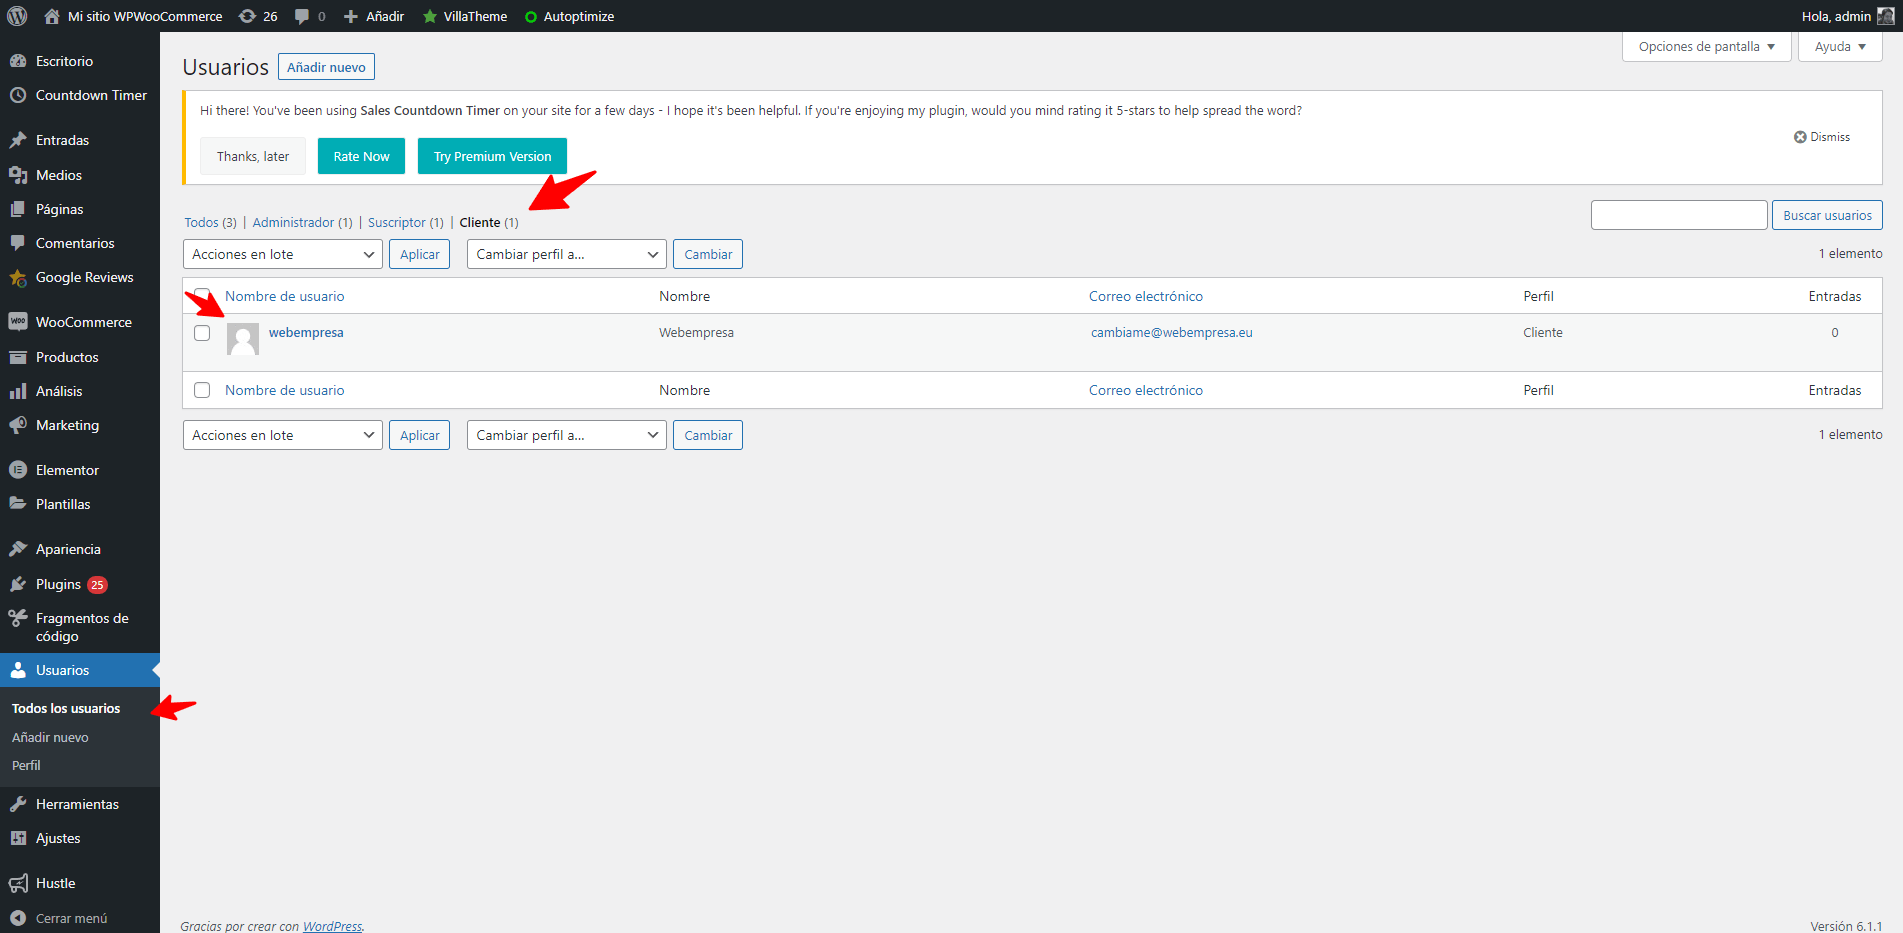Dismiss the Sales Countdown Timer notice

pos(1821,137)
